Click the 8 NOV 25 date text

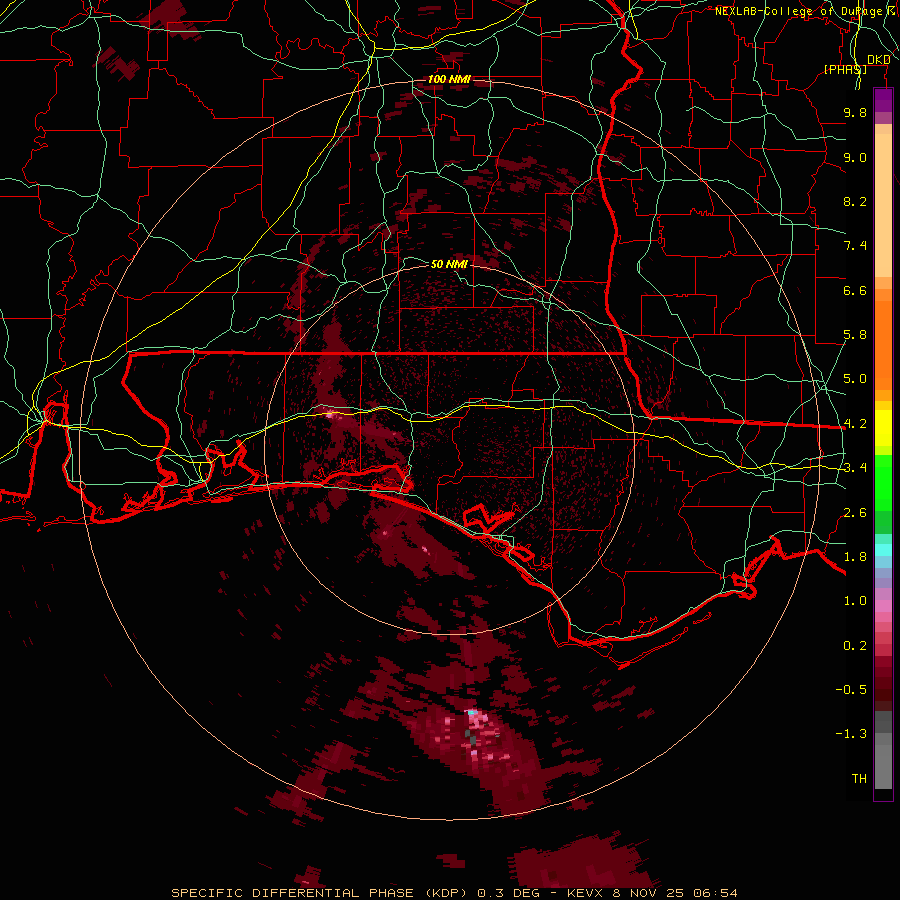(649, 893)
